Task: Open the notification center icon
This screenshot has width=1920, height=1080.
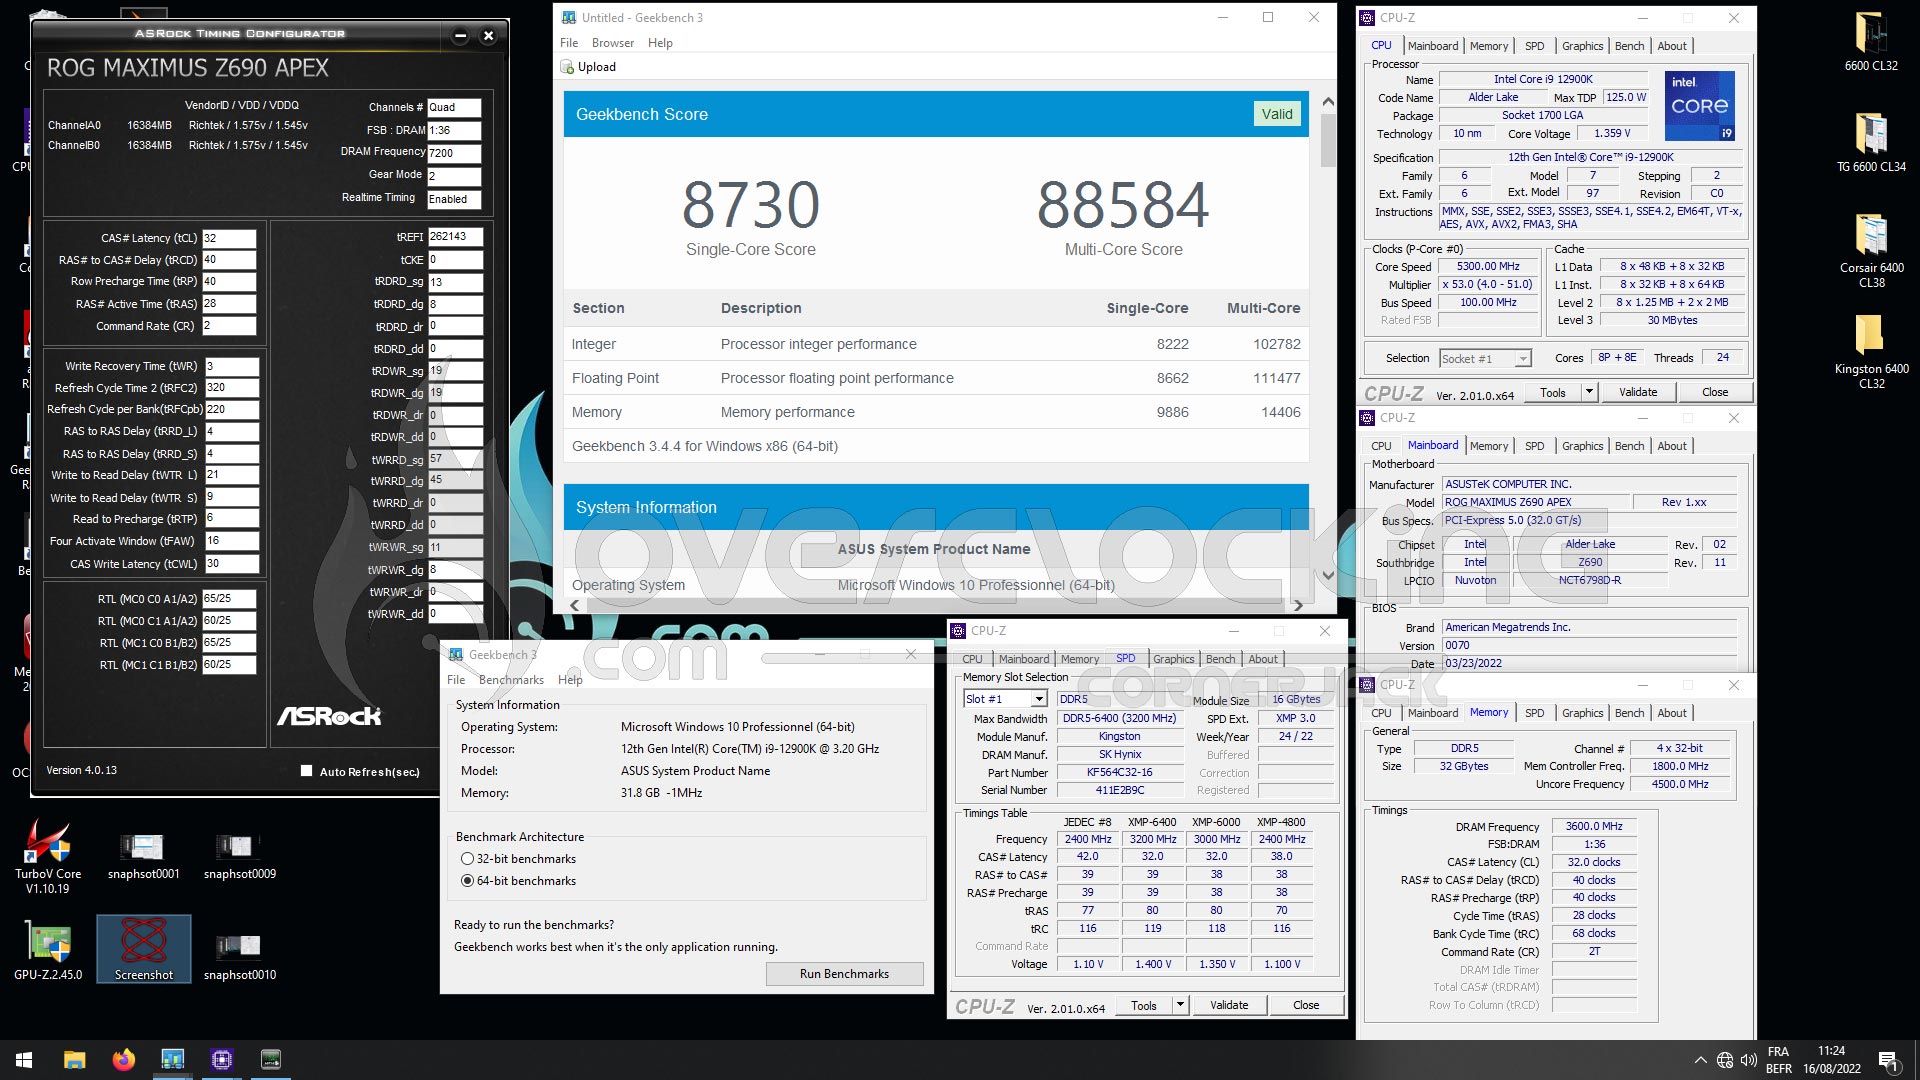Action: tap(1887, 1060)
